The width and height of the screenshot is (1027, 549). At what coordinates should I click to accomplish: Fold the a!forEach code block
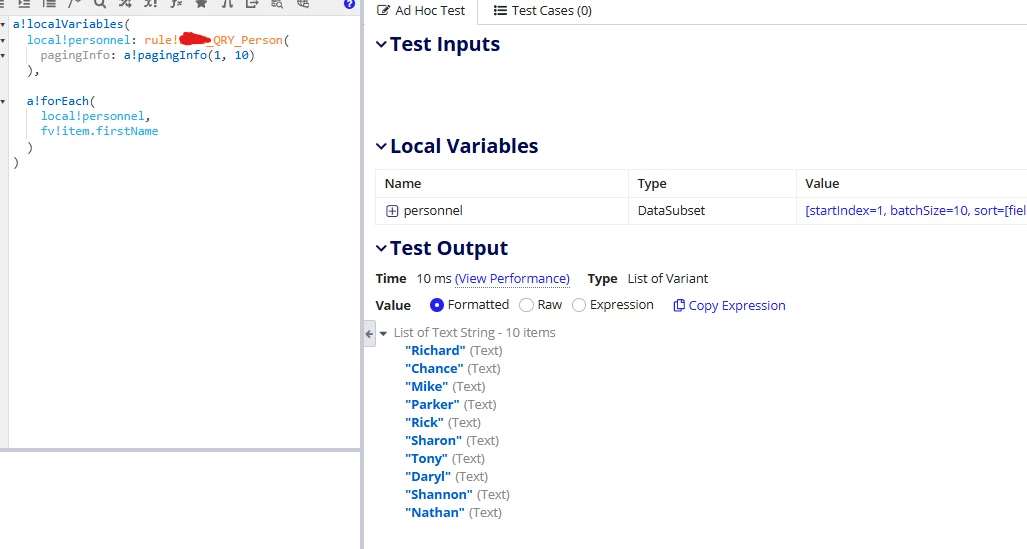coord(3,102)
